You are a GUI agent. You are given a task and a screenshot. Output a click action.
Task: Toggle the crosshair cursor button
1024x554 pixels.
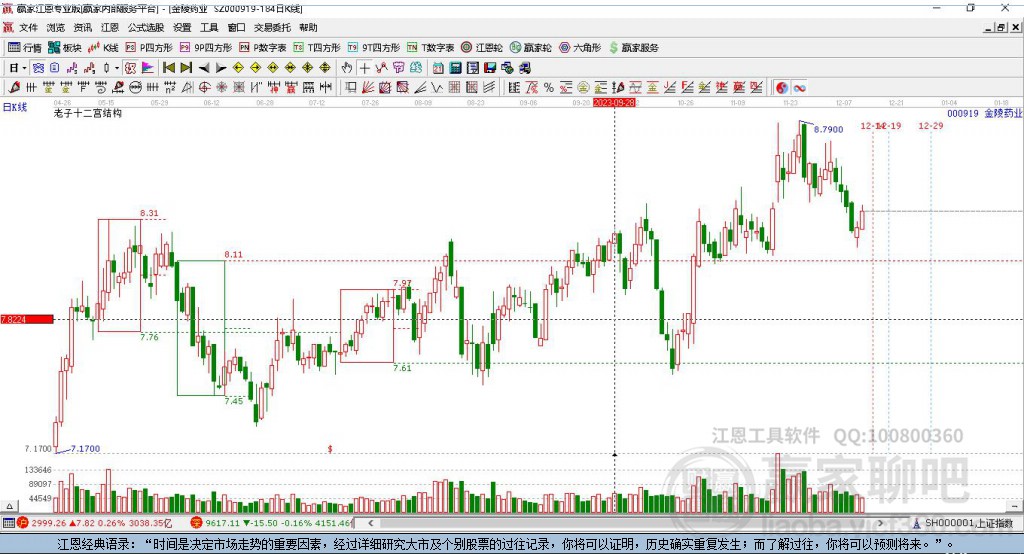pos(364,68)
